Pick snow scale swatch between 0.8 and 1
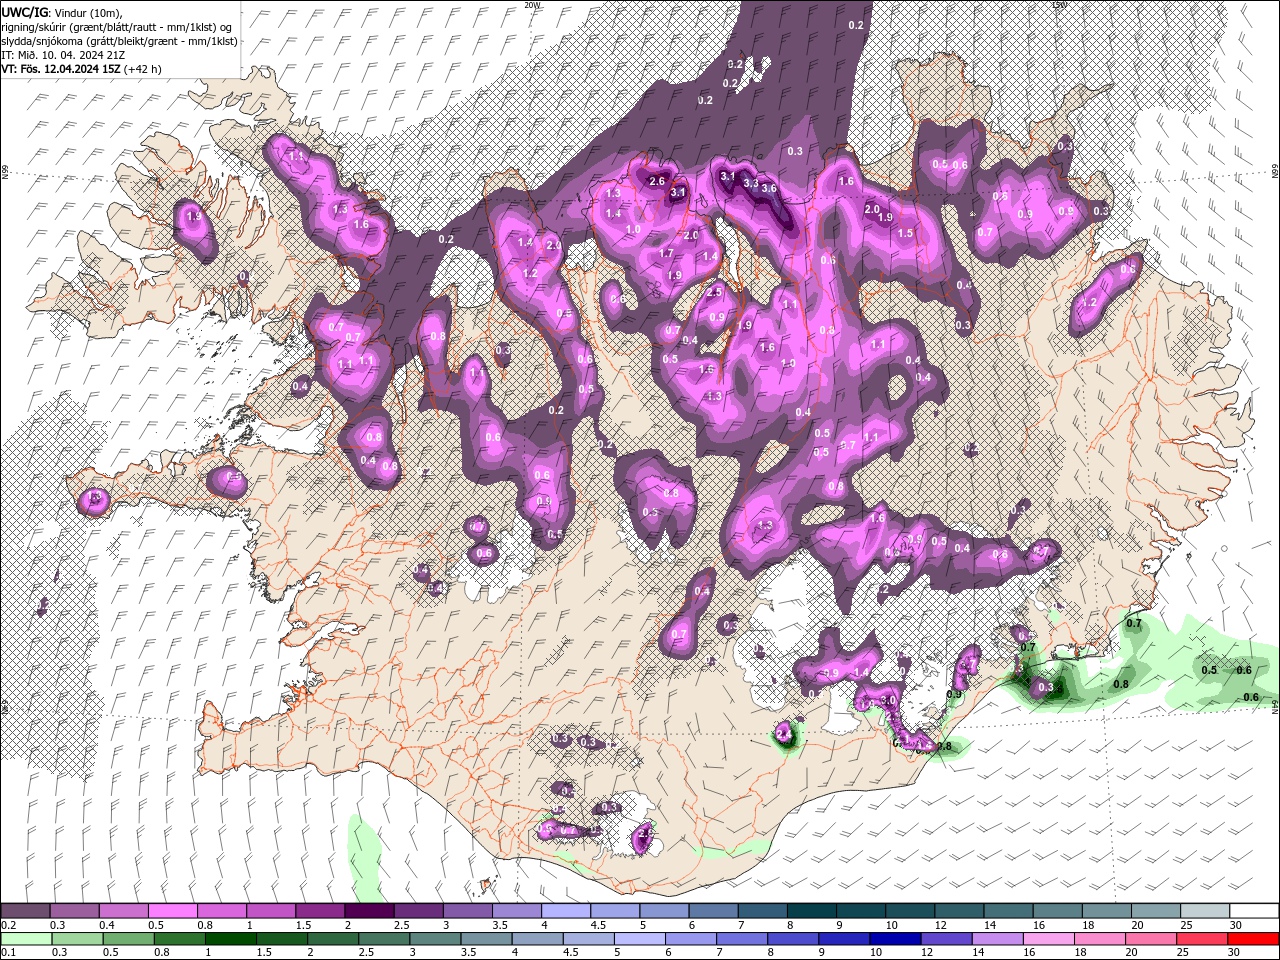 (221, 911)
